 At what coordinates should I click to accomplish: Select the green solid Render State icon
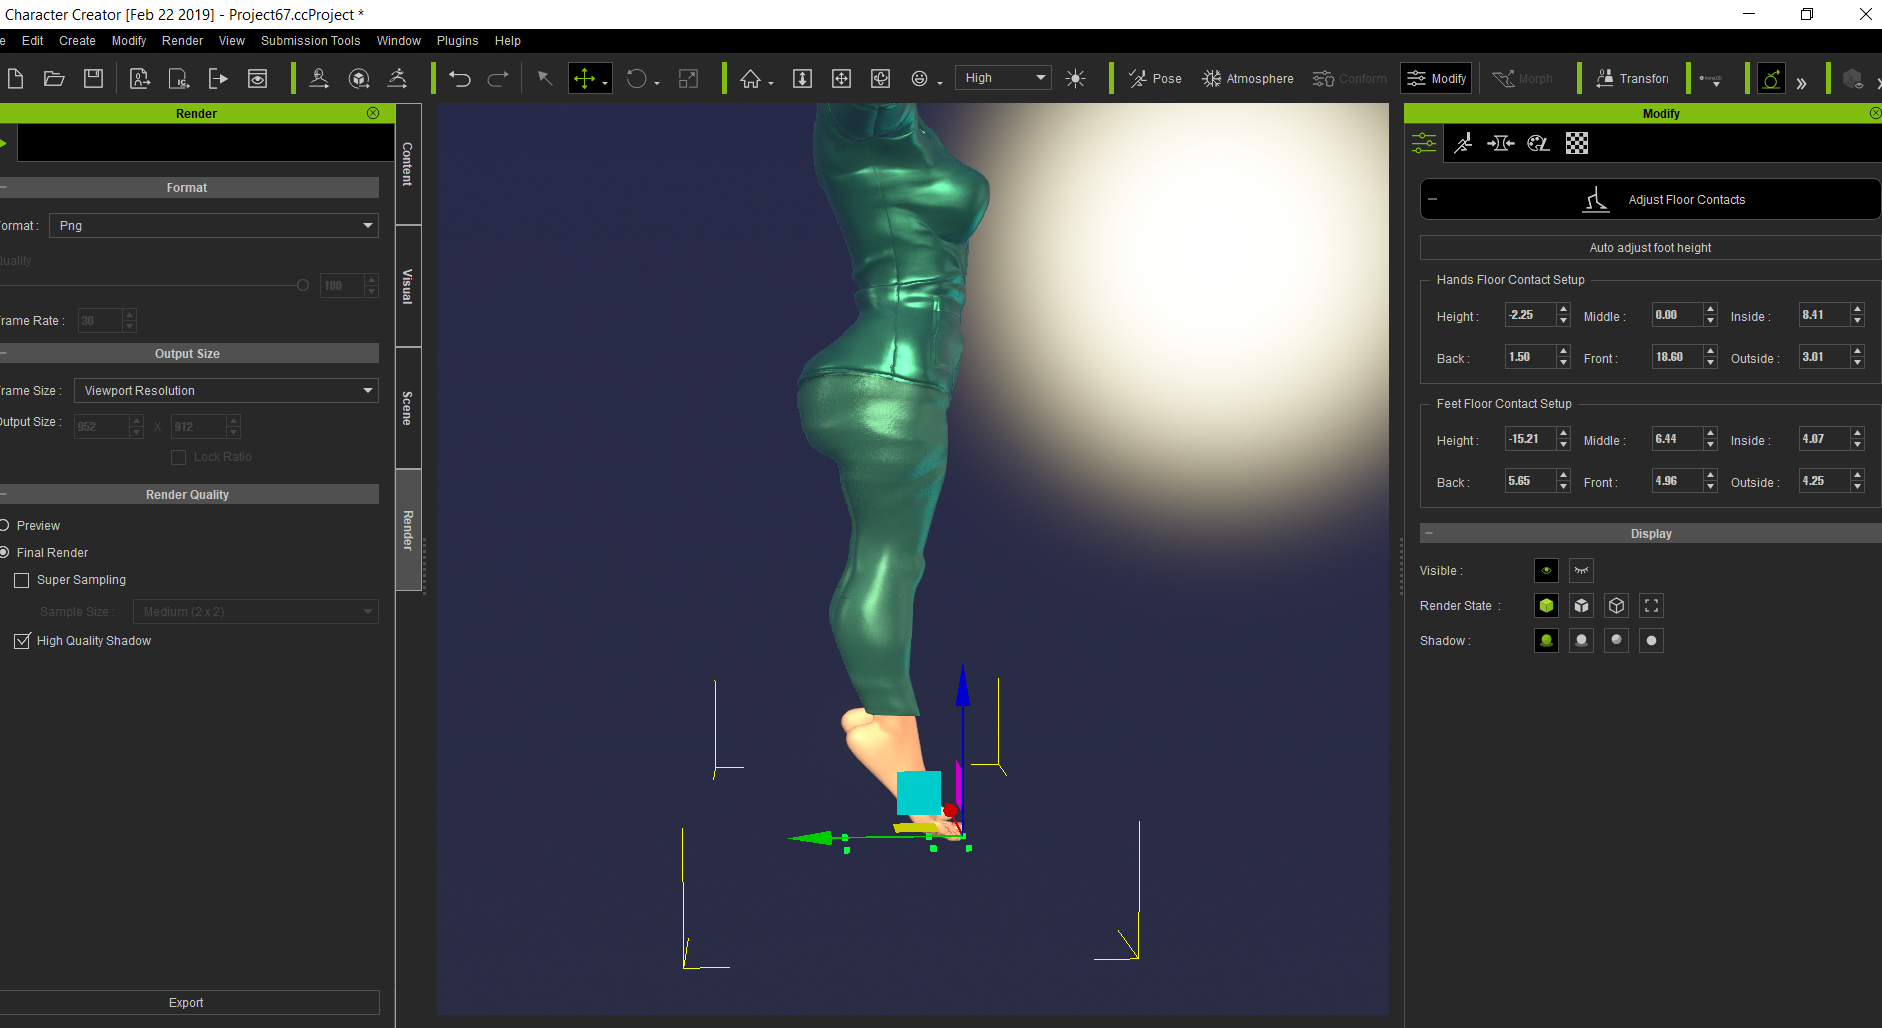(1546, 605)
